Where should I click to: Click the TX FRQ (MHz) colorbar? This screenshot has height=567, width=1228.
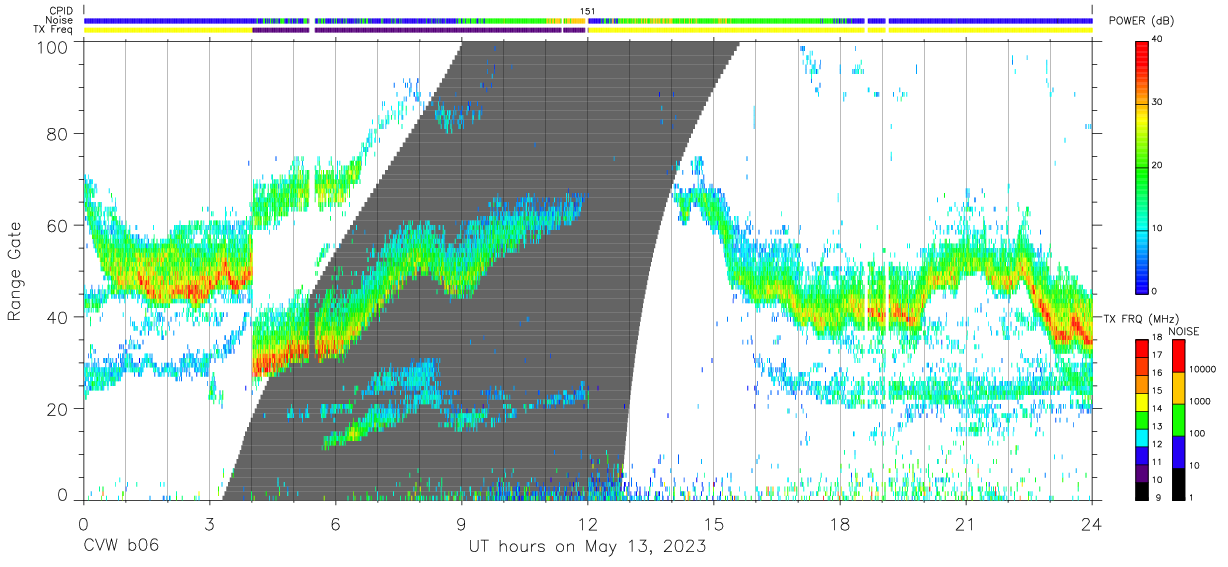pyautogui.click(x=1142, y=418)
